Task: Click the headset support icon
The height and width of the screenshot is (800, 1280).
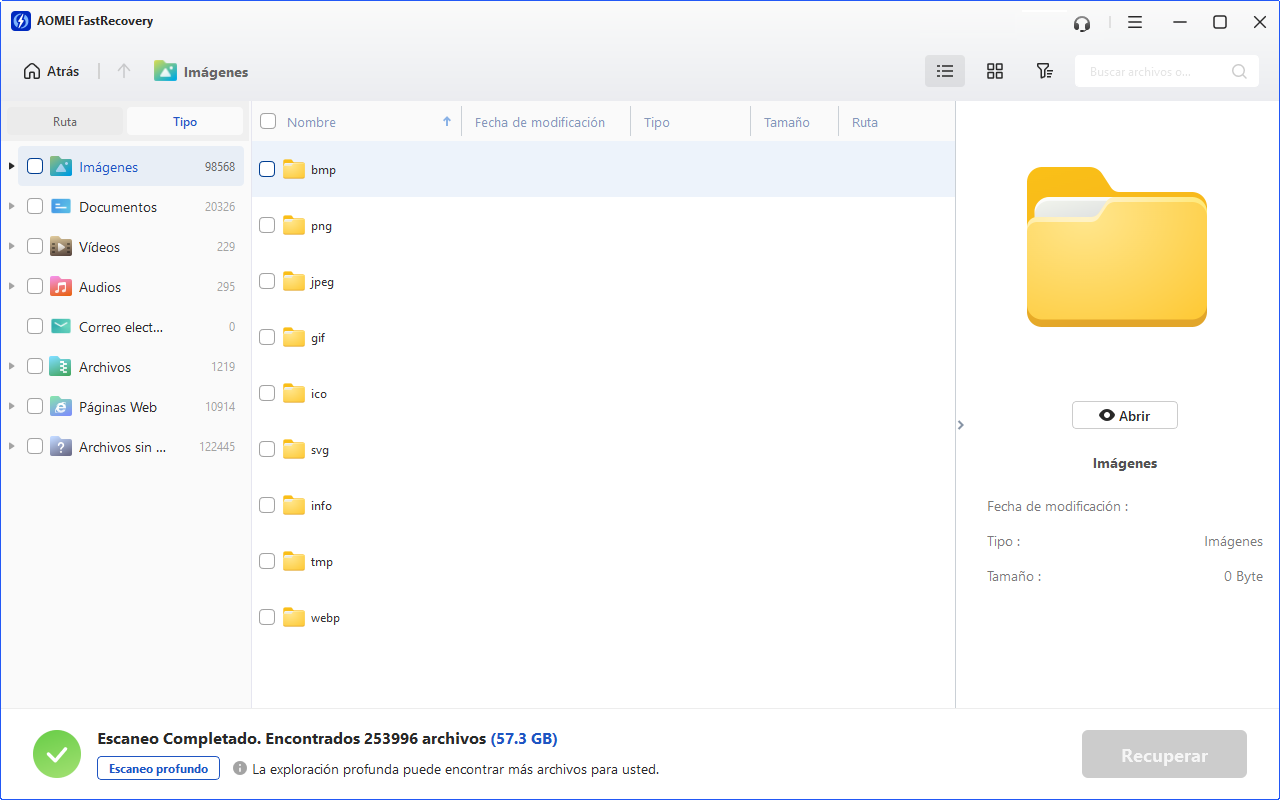Action: point(1081,22)
